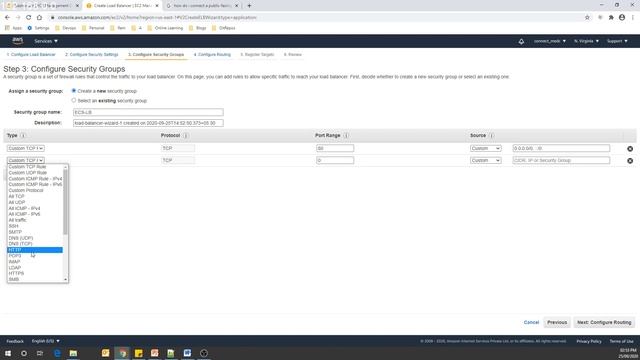Go to step 2 Configure Security Settings
This screenshot has height=360, width=640.
(x=91, y=55)
